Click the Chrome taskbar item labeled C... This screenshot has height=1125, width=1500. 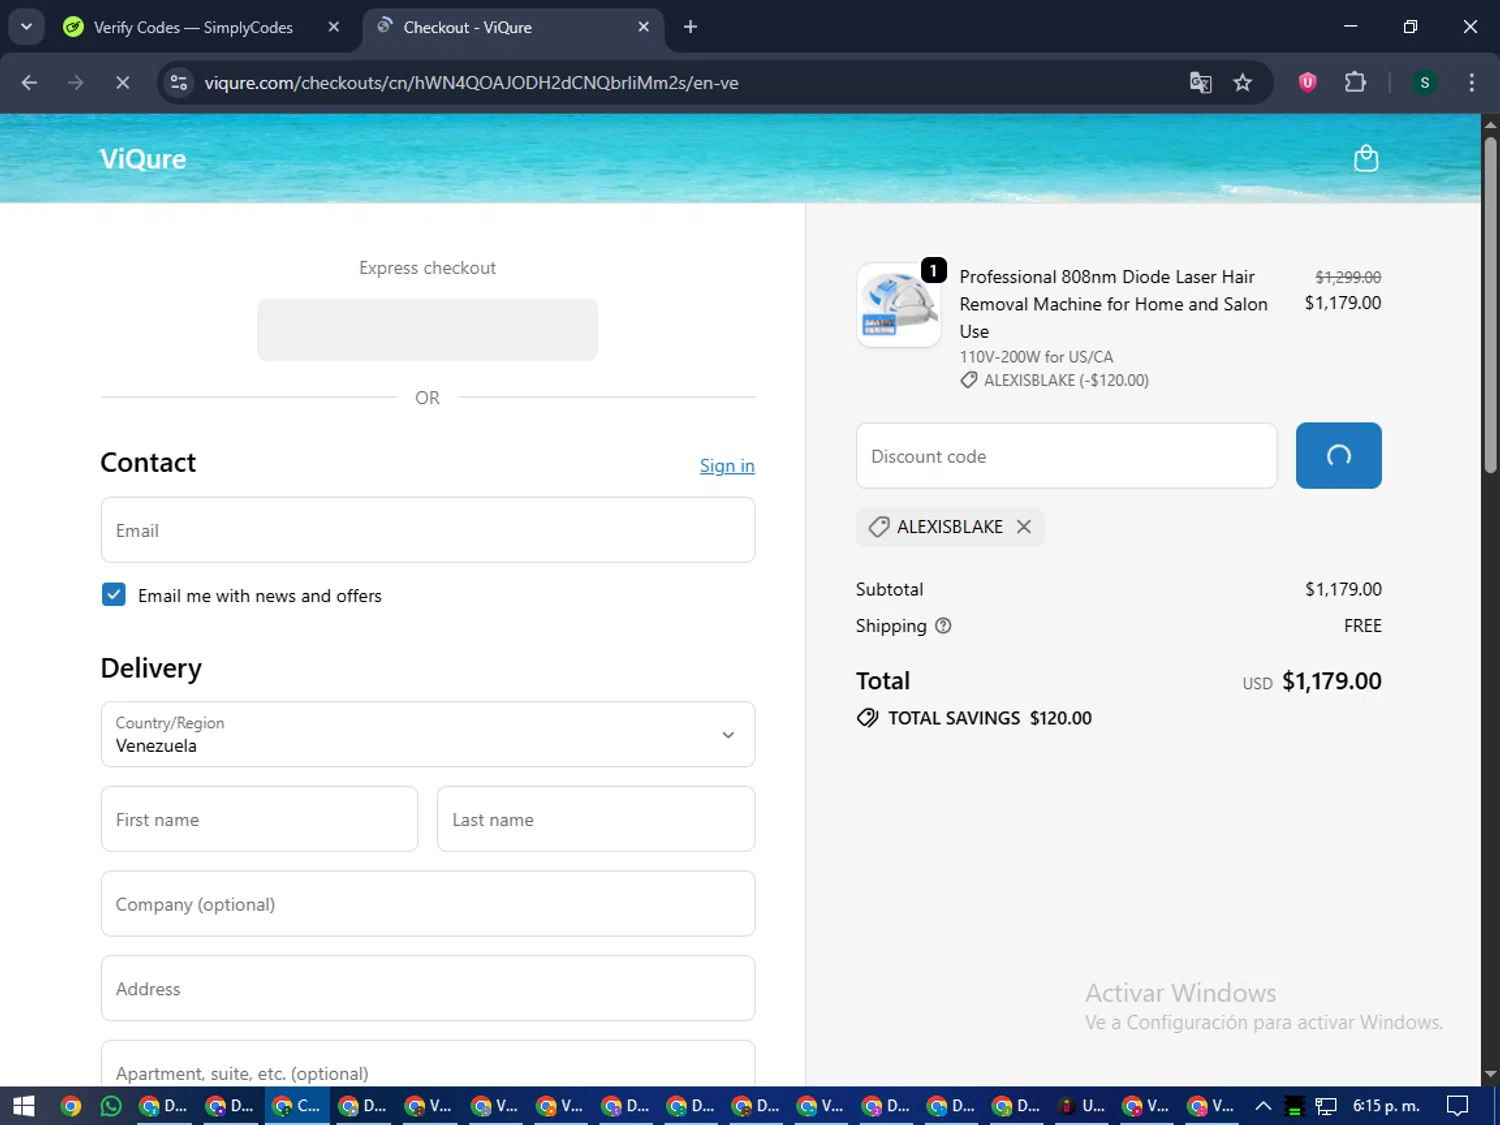tap(297, 1106)
